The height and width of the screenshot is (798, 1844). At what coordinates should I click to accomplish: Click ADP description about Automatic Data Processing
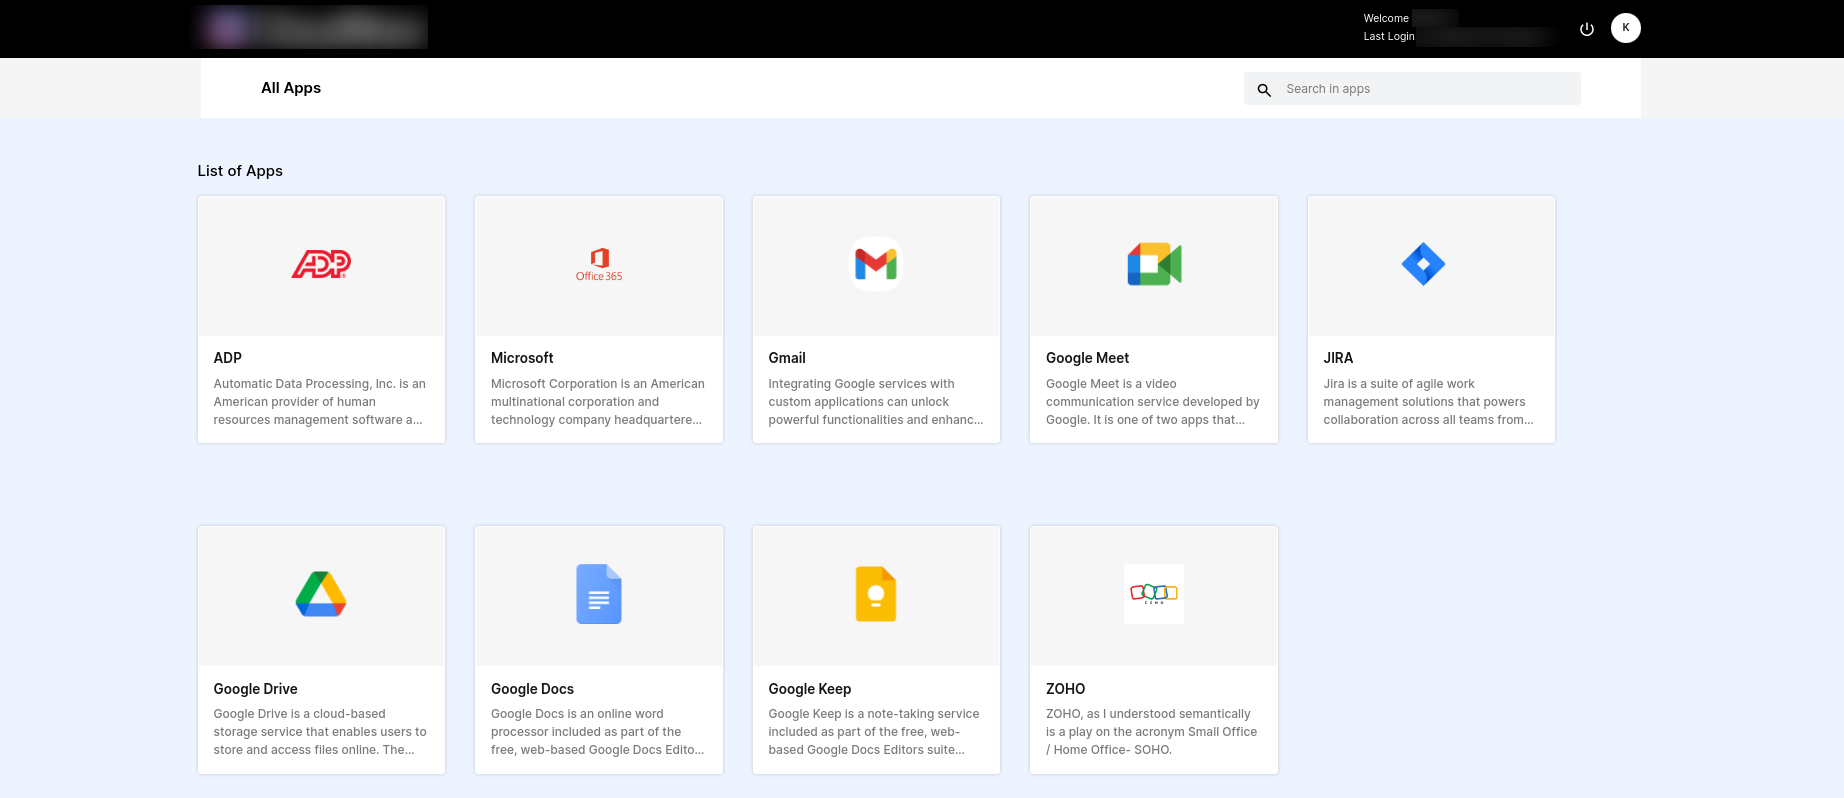click(x=320, y=402)
